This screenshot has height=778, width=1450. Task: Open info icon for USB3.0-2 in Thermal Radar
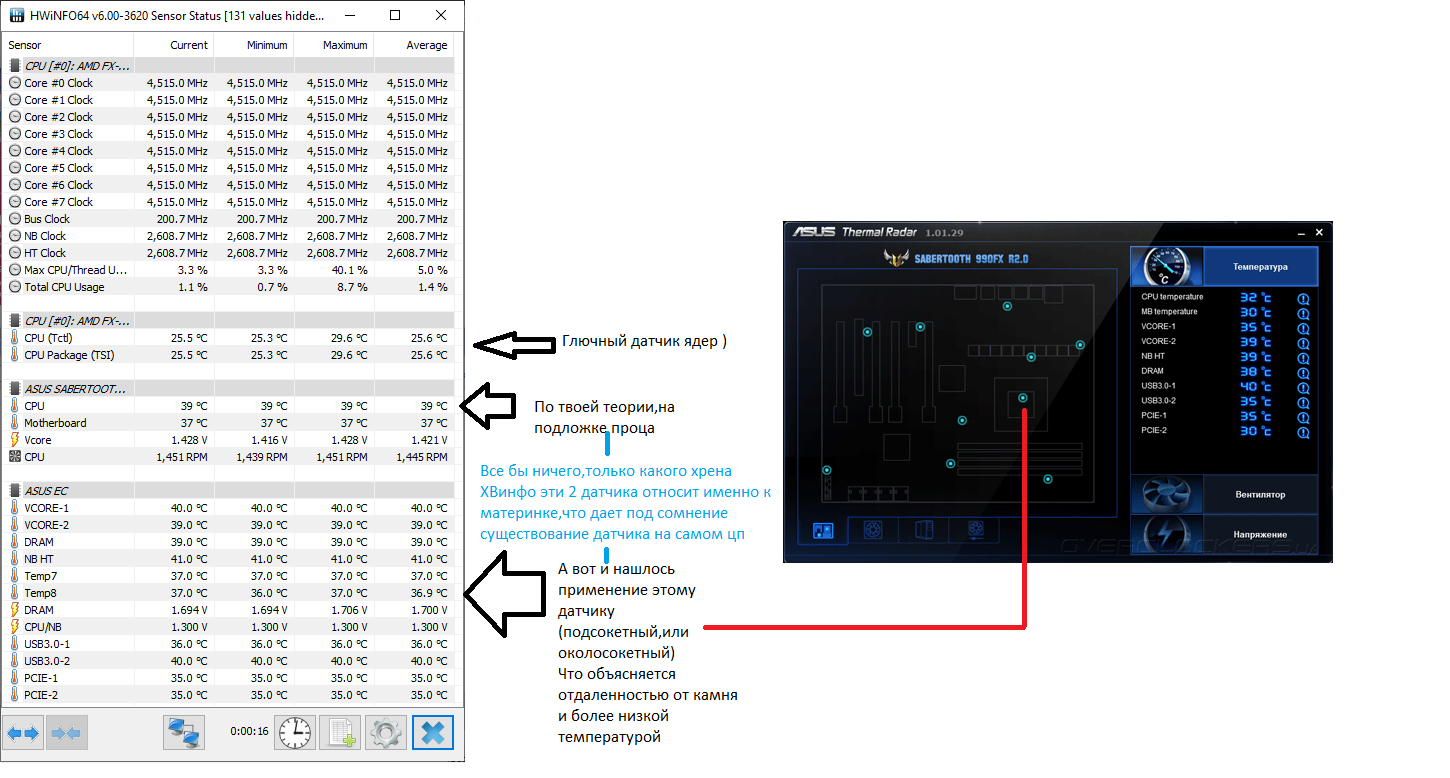1303,402
